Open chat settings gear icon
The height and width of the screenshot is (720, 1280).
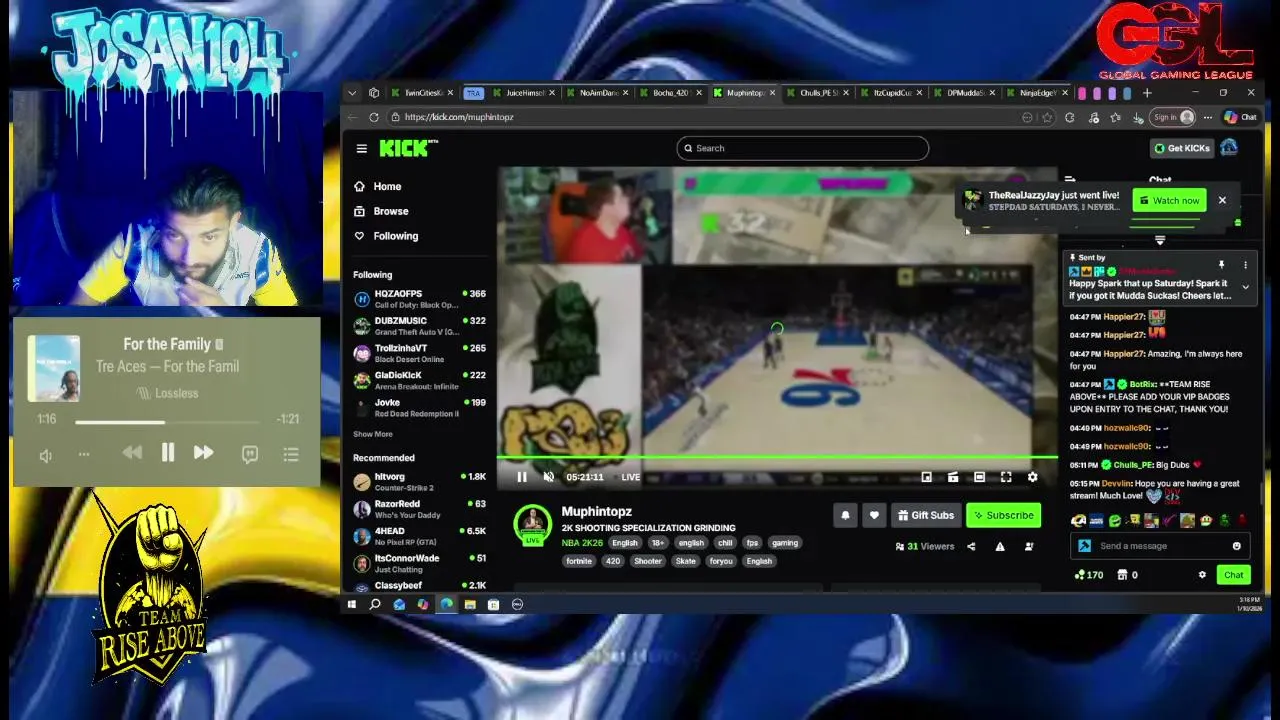pyautogui.click(x=1202, y=575)
